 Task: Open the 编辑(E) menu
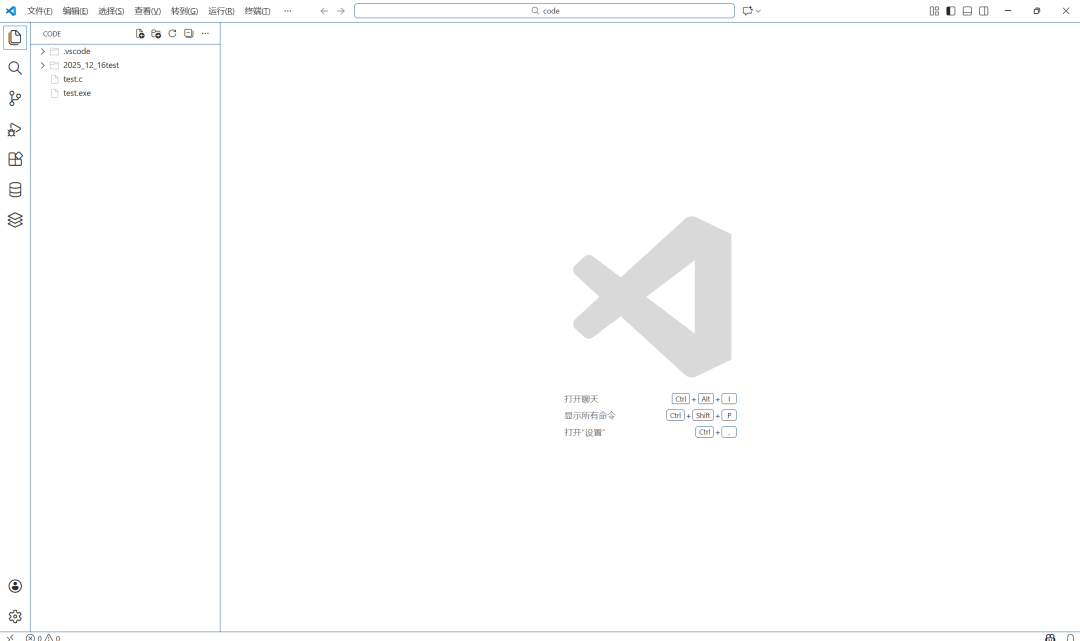(75, 11)
